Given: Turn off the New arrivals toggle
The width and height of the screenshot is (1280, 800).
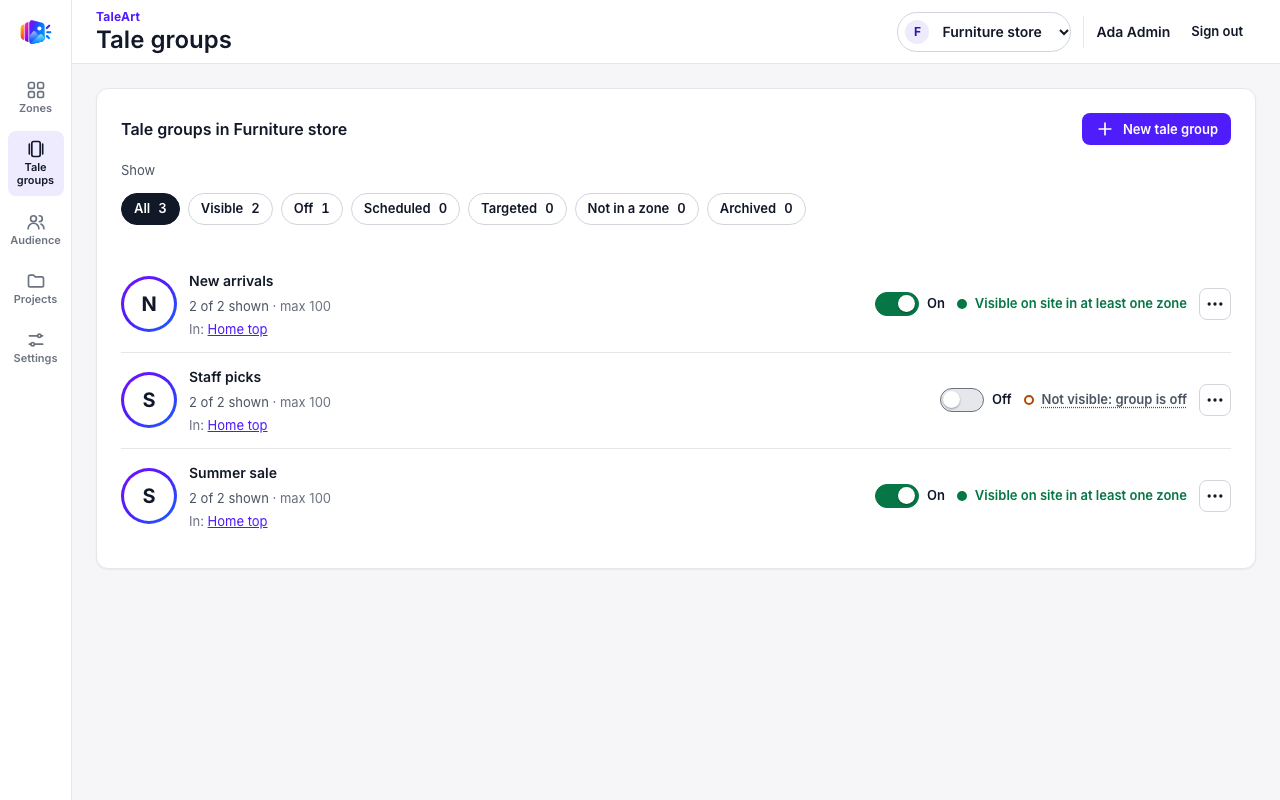Looking at the screenshot, I should (897, 304).
